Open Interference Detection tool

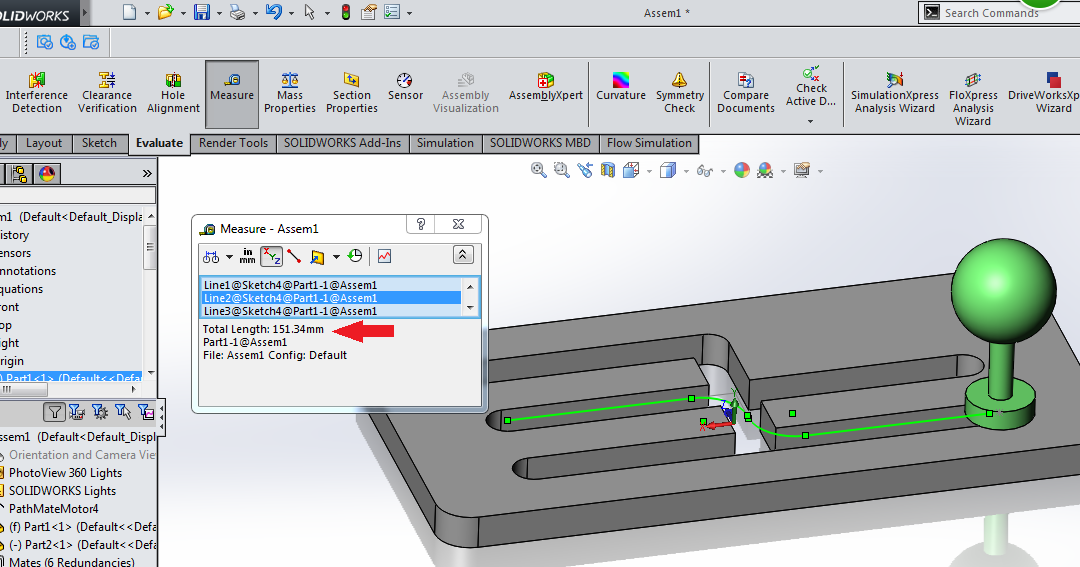pyautogui.click(x=37, y=93)
